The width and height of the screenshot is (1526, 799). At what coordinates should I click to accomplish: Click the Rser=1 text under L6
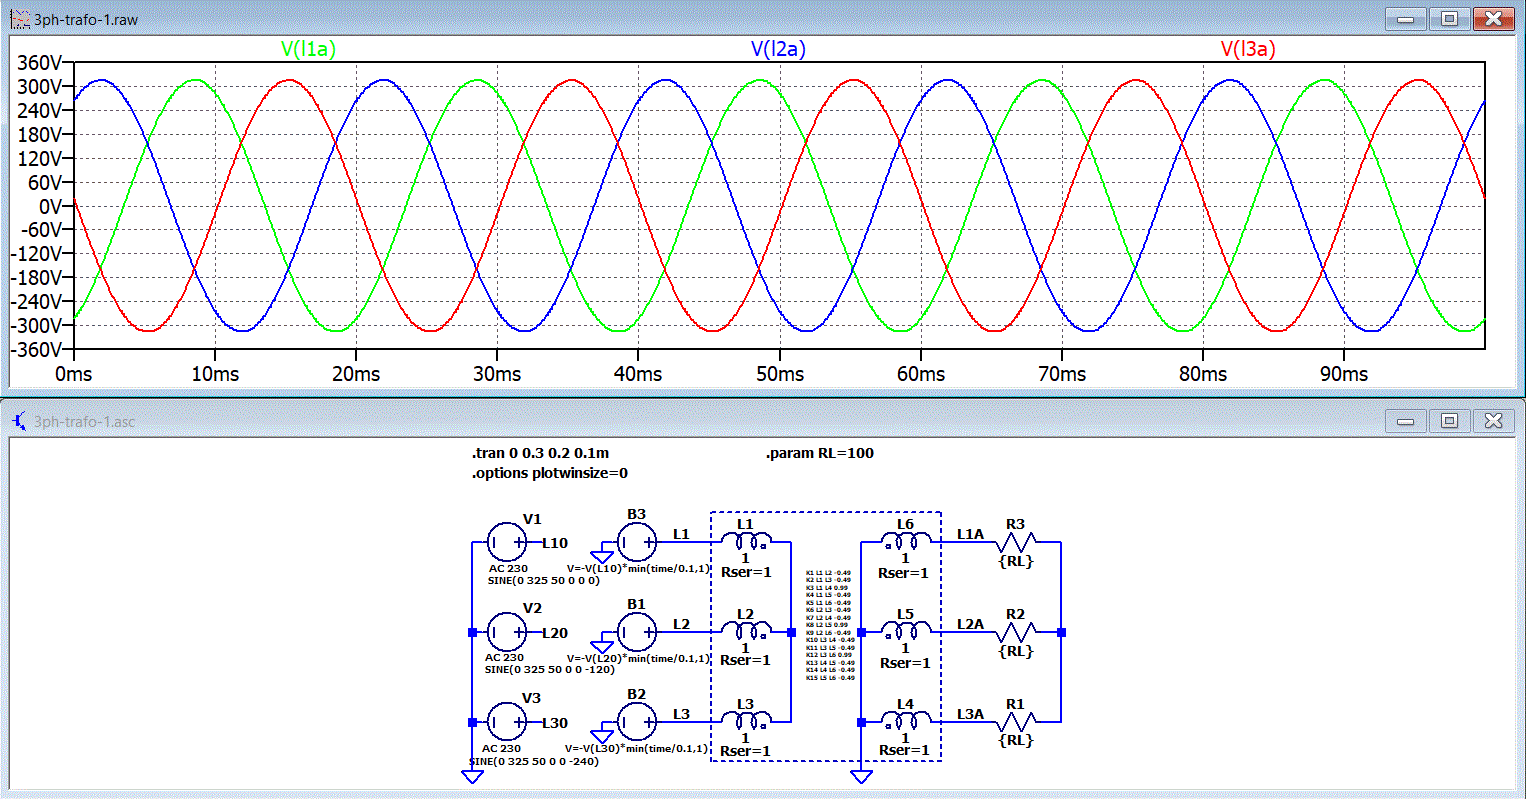pos(904,574)
